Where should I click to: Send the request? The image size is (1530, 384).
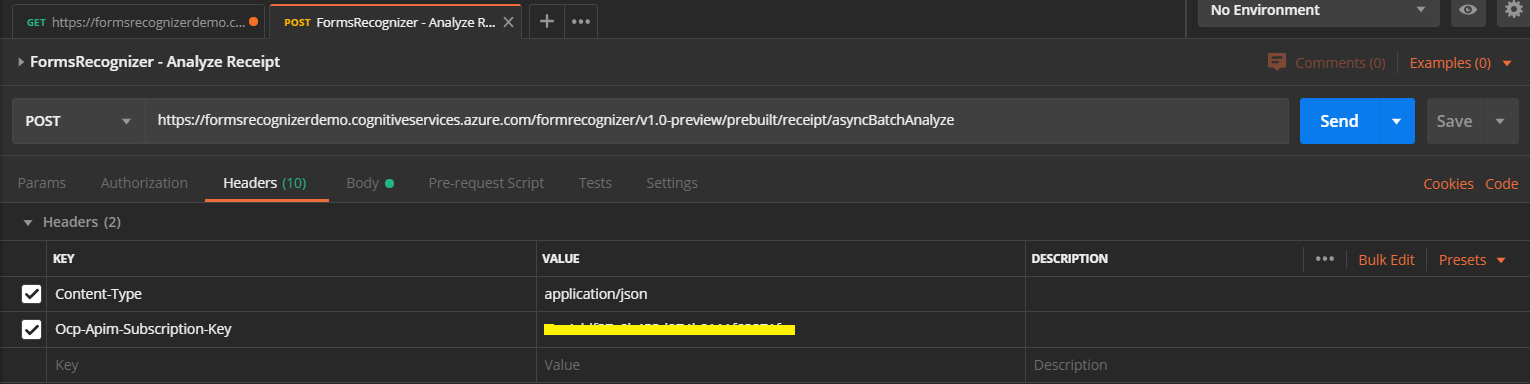1339,121
